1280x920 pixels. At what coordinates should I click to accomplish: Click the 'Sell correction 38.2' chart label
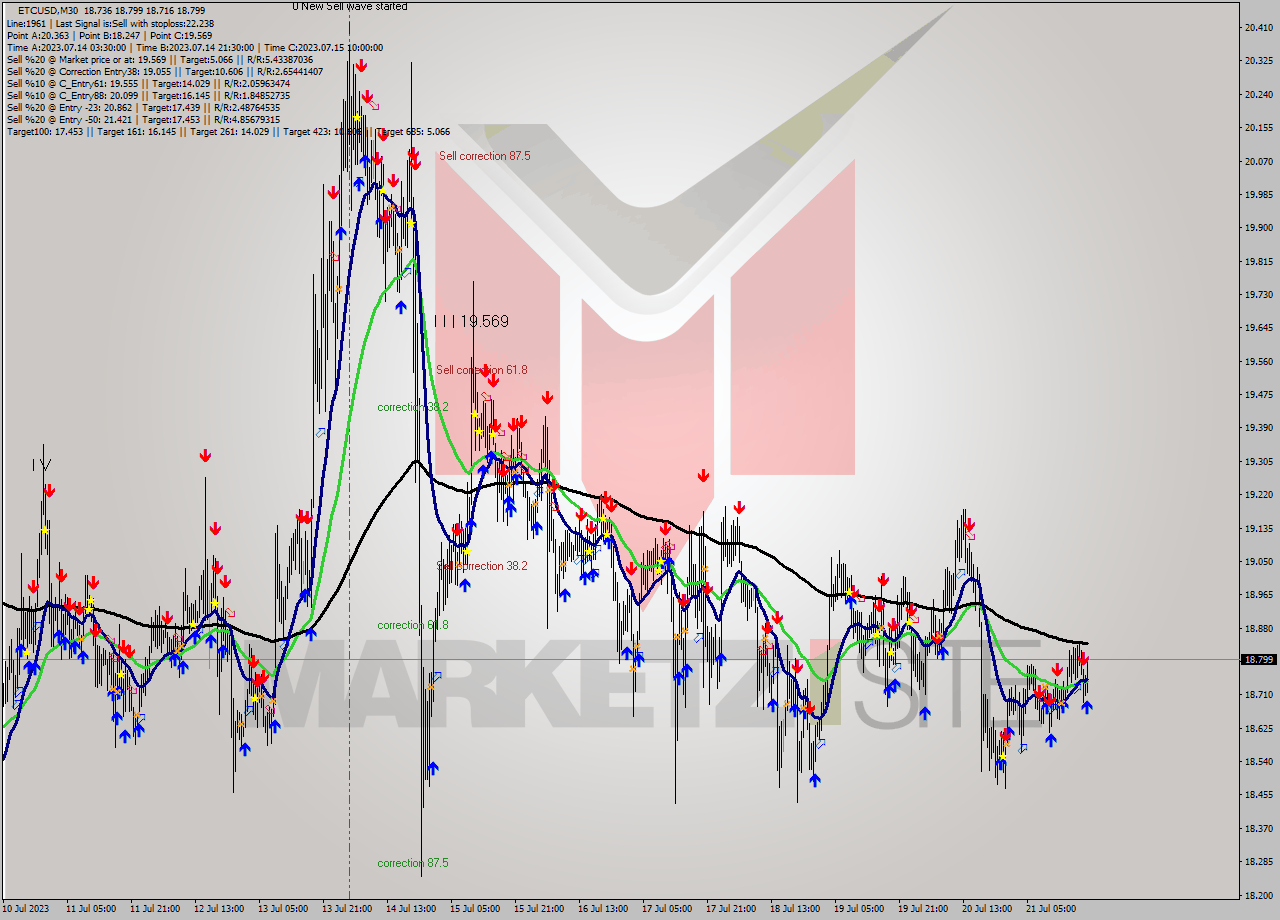coord(483,566)
